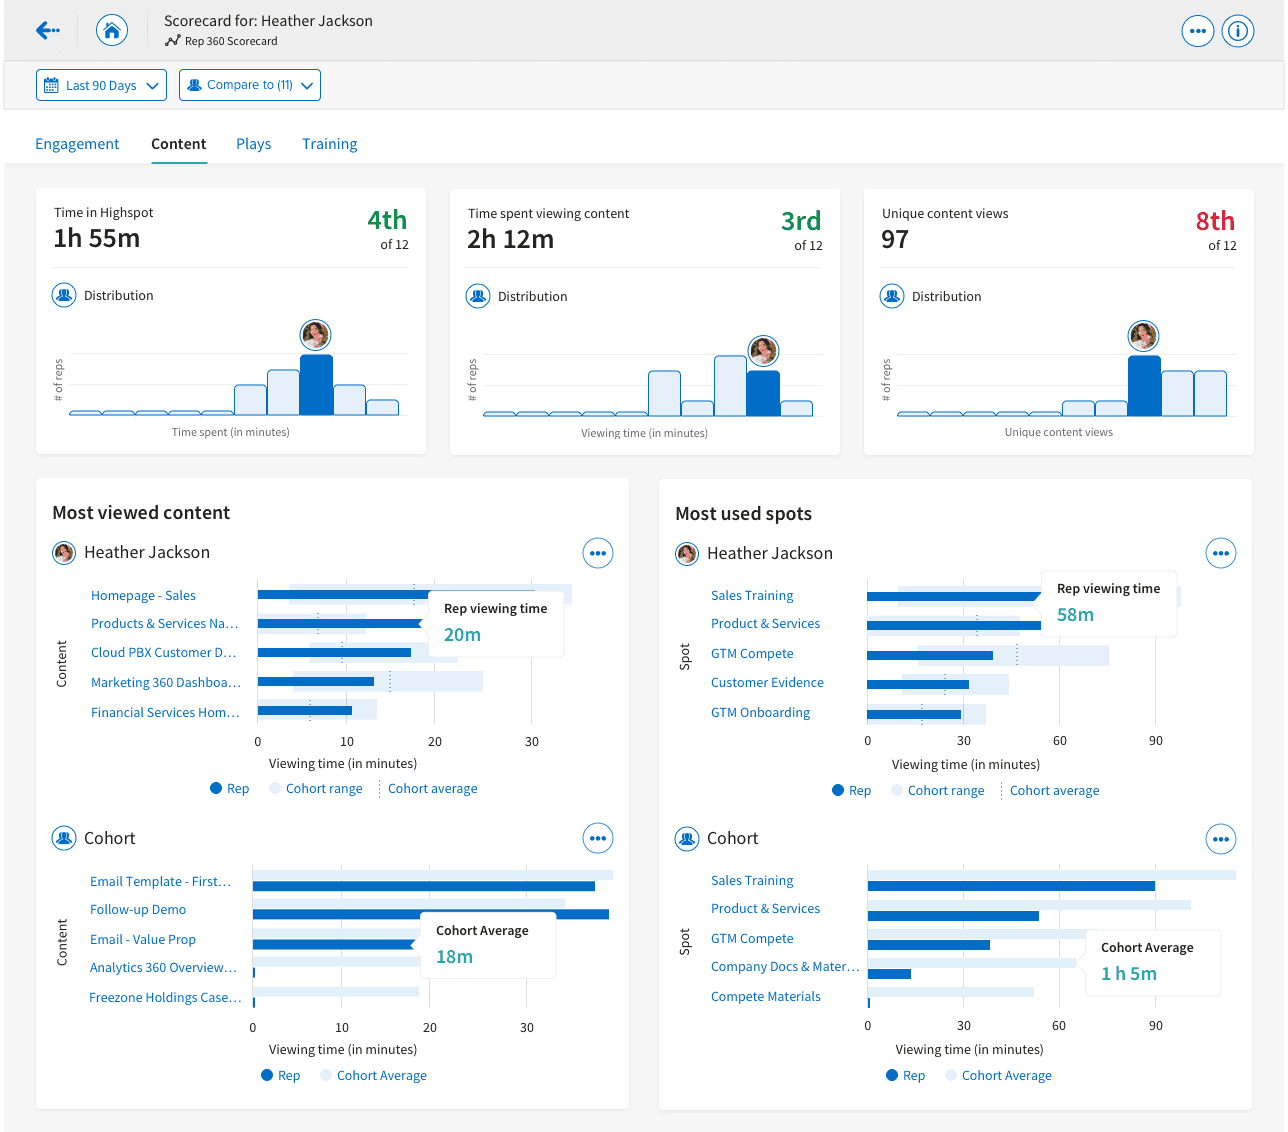The width and height of the screenshot is (1288, 1132).
Task: Click Heather's avatar above Viewing time chart
Action: pos(763,351)
